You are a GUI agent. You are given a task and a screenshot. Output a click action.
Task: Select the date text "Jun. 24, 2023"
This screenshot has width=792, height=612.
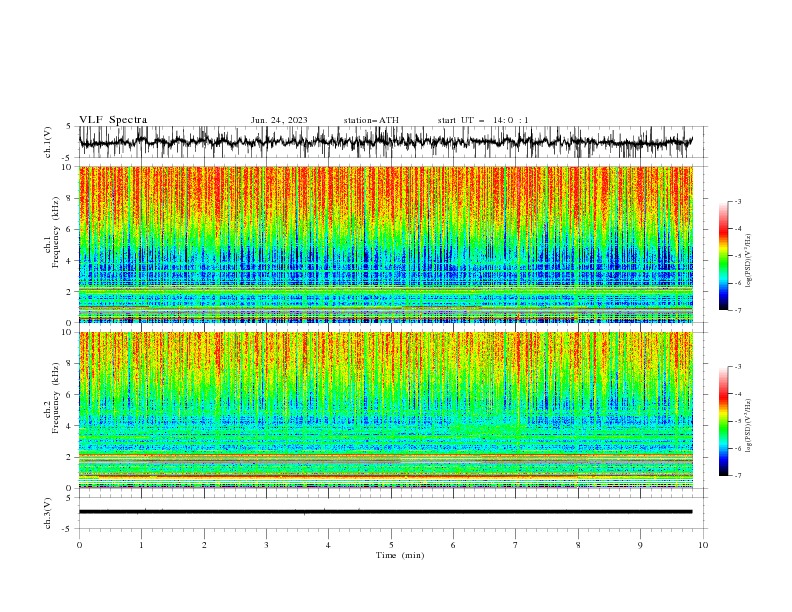tap(279, 120)
